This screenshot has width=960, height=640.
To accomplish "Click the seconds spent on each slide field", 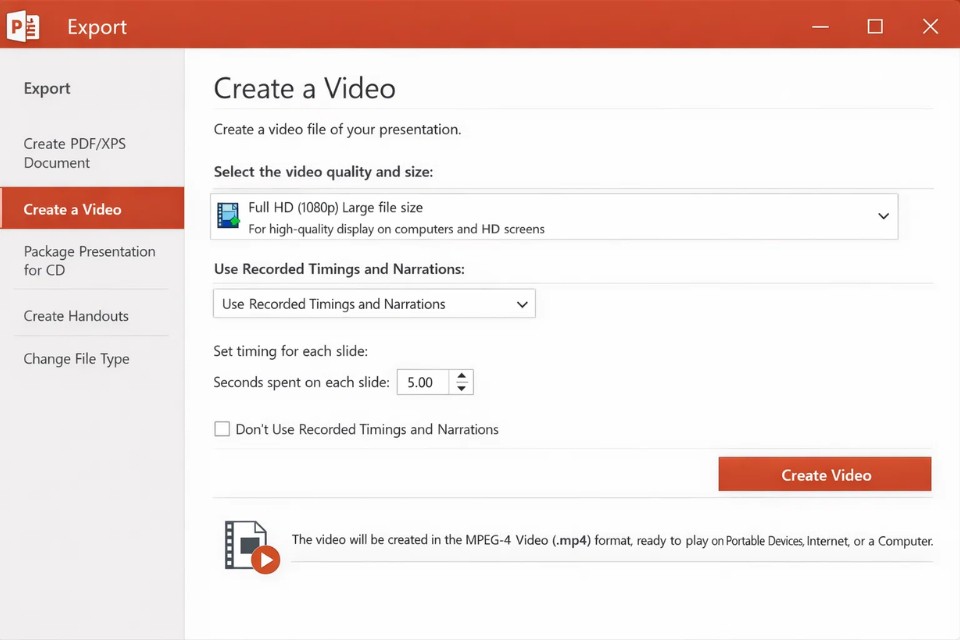I will click(423, 382).
